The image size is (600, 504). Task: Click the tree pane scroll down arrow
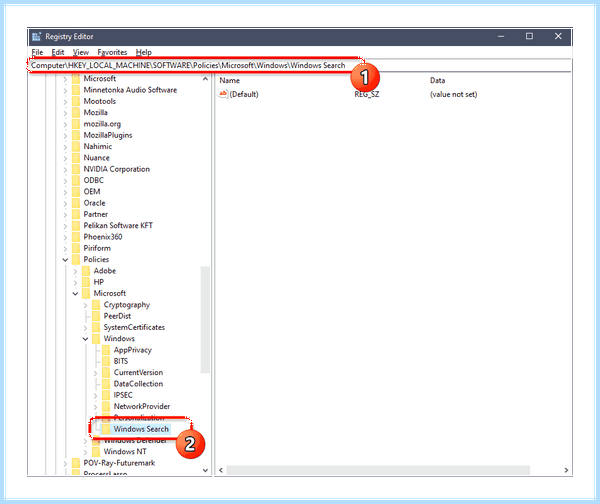coord(205,470)
